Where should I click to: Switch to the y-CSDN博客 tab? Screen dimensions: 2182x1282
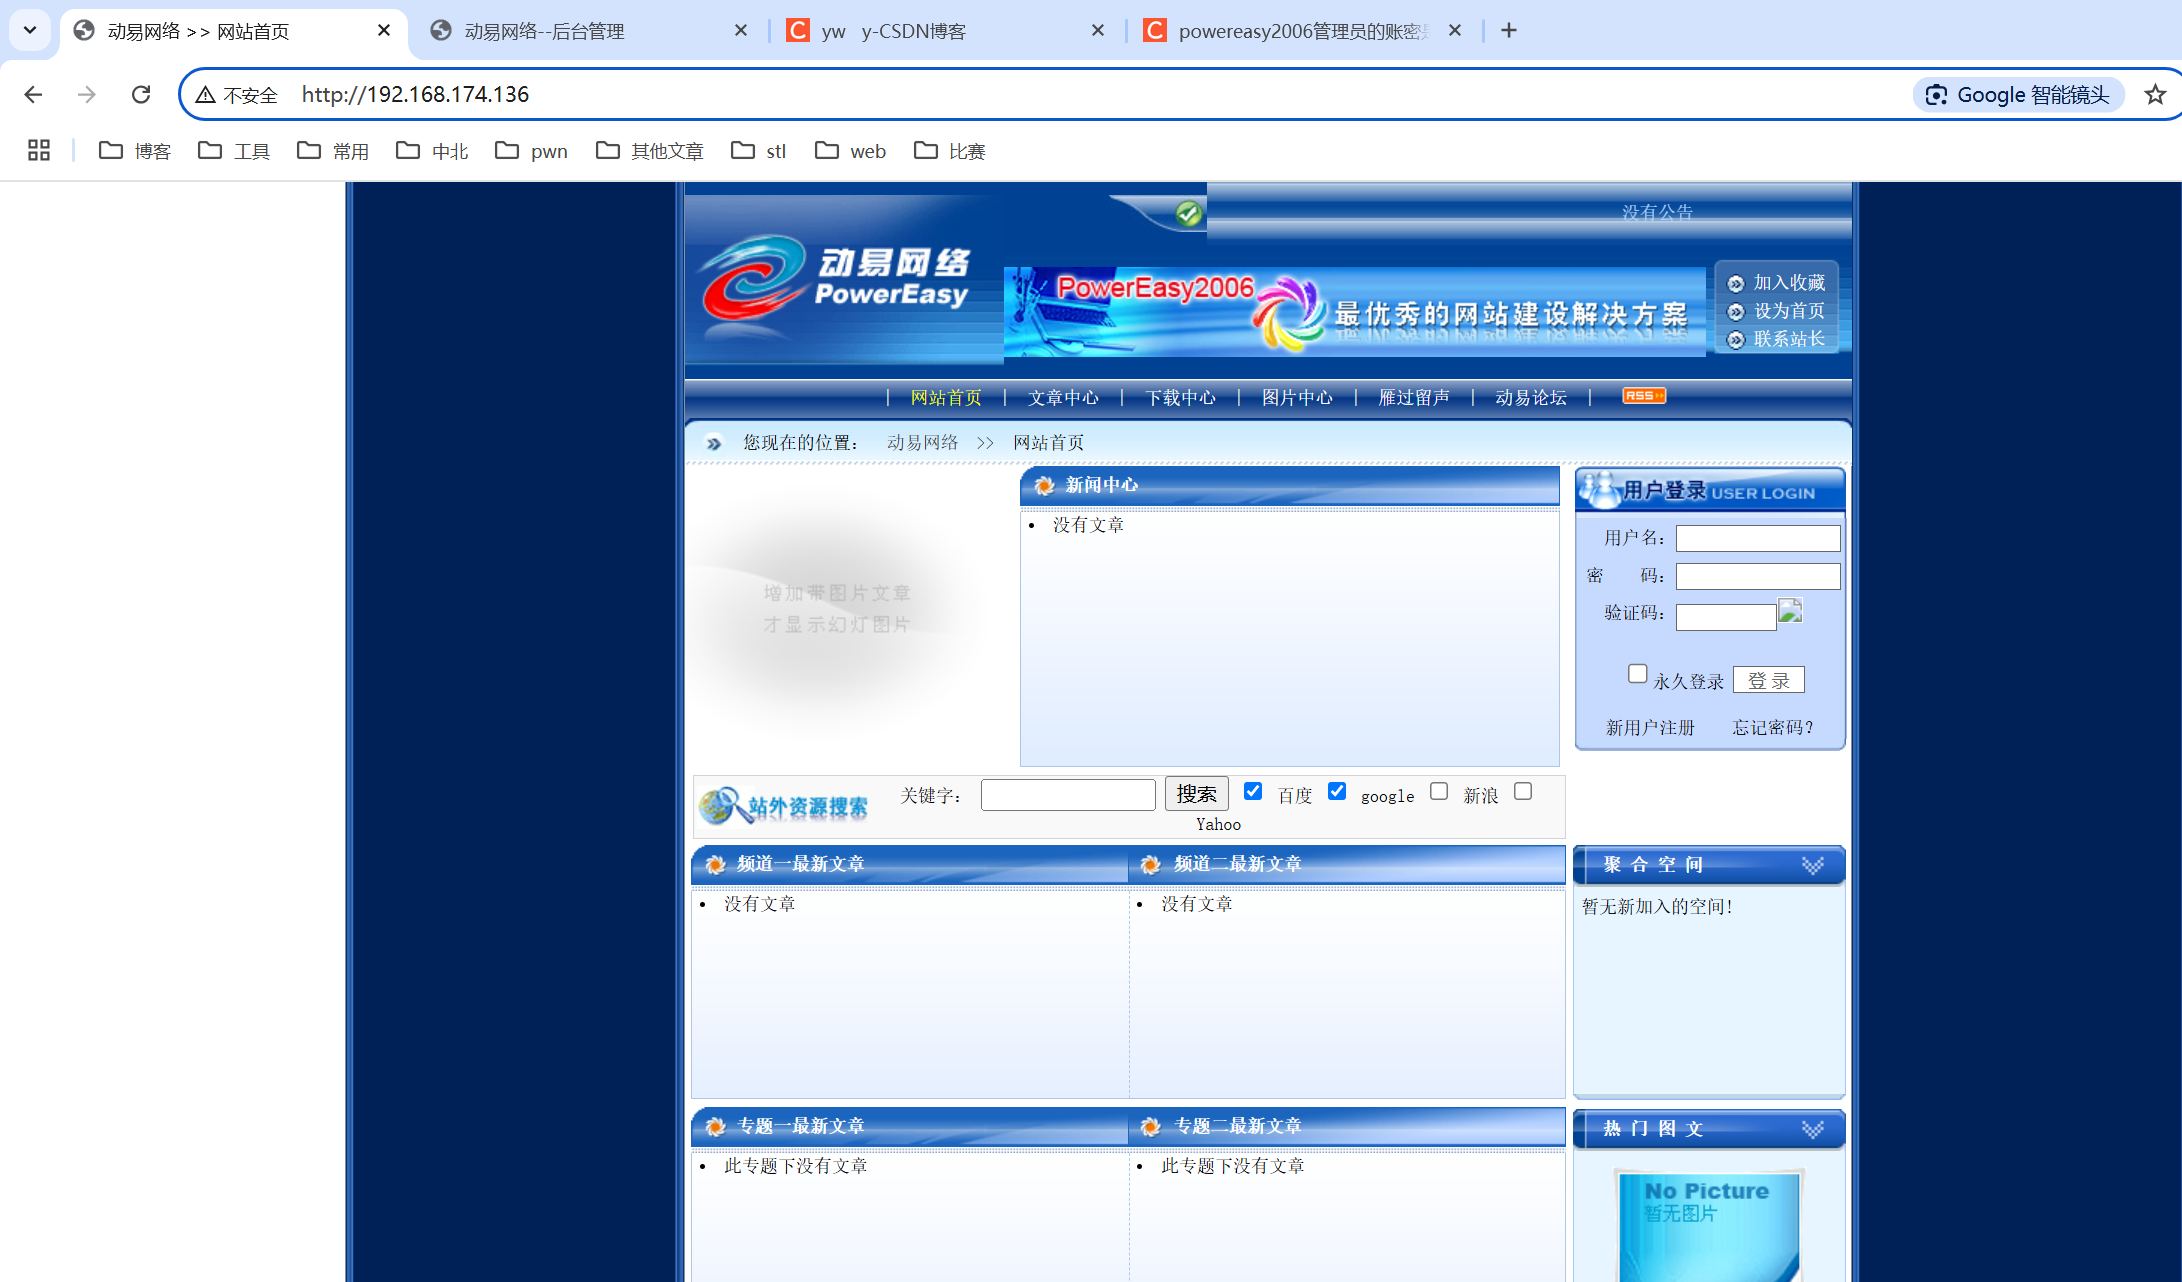(946, 31)
